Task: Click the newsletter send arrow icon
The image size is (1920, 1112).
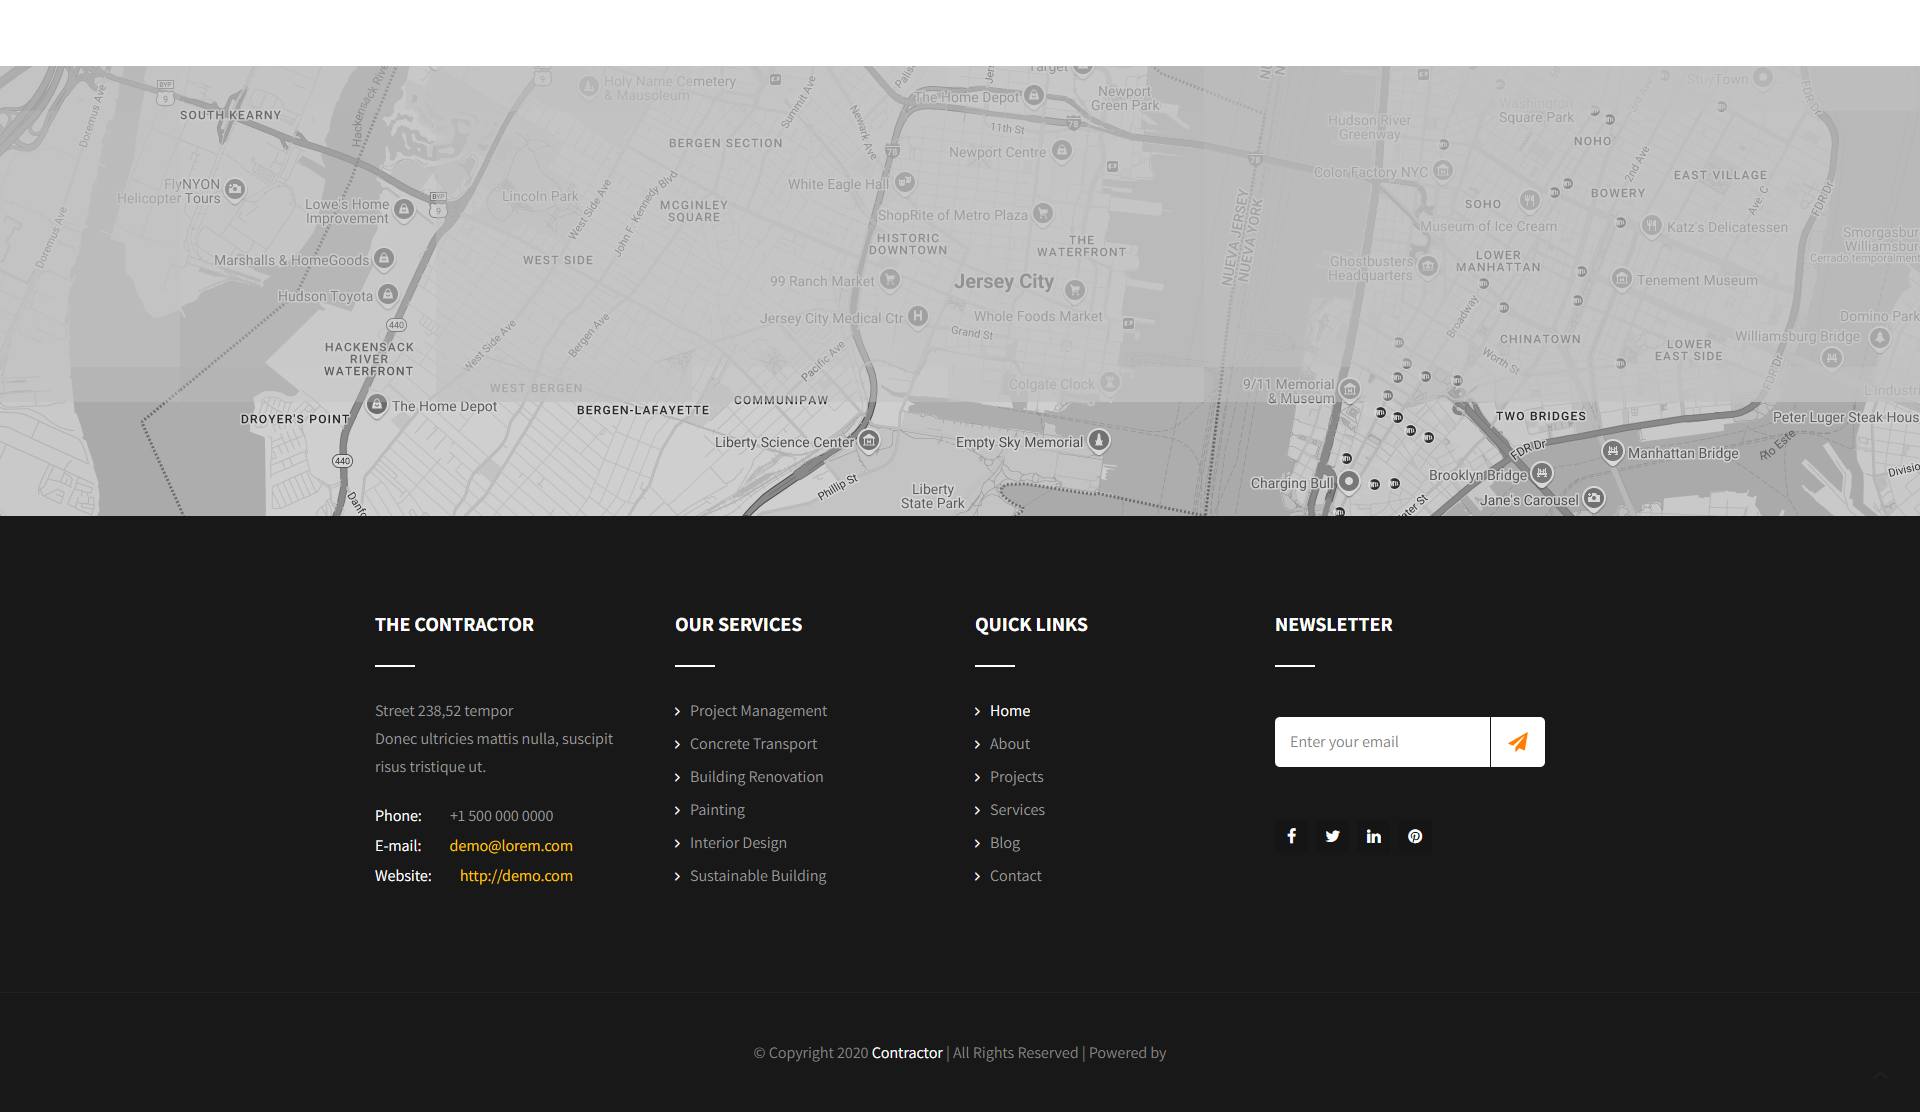Action: pos(1518,741)
